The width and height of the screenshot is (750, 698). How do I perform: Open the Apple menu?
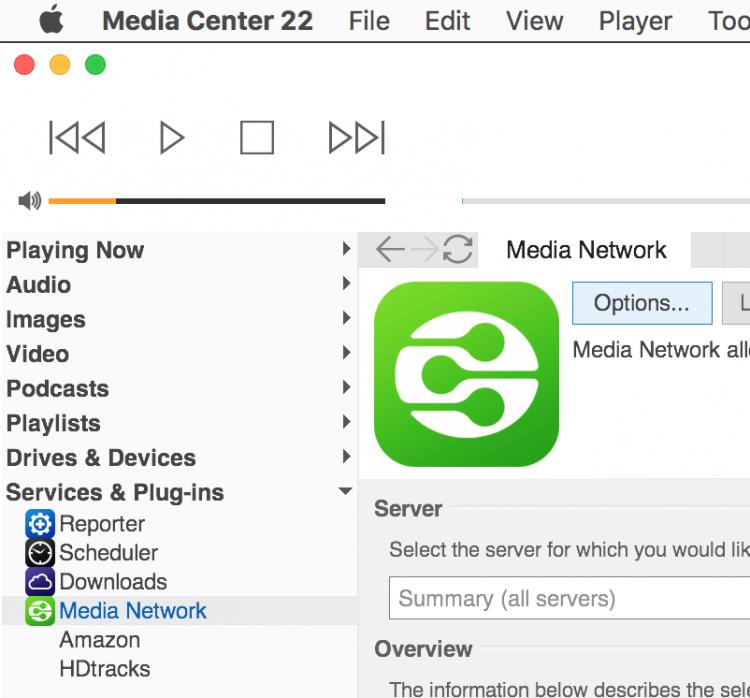pyautogui.click(x=51, y=20)
